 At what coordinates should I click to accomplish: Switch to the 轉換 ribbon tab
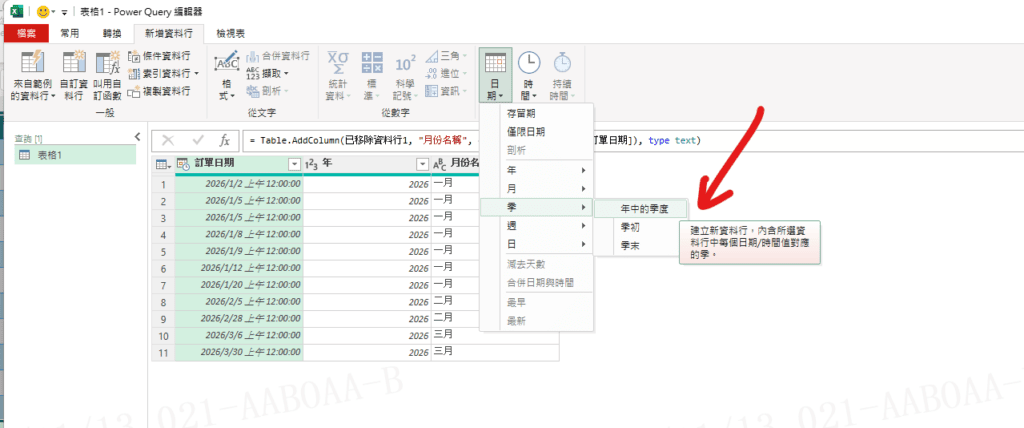click(x=112, y=33)
